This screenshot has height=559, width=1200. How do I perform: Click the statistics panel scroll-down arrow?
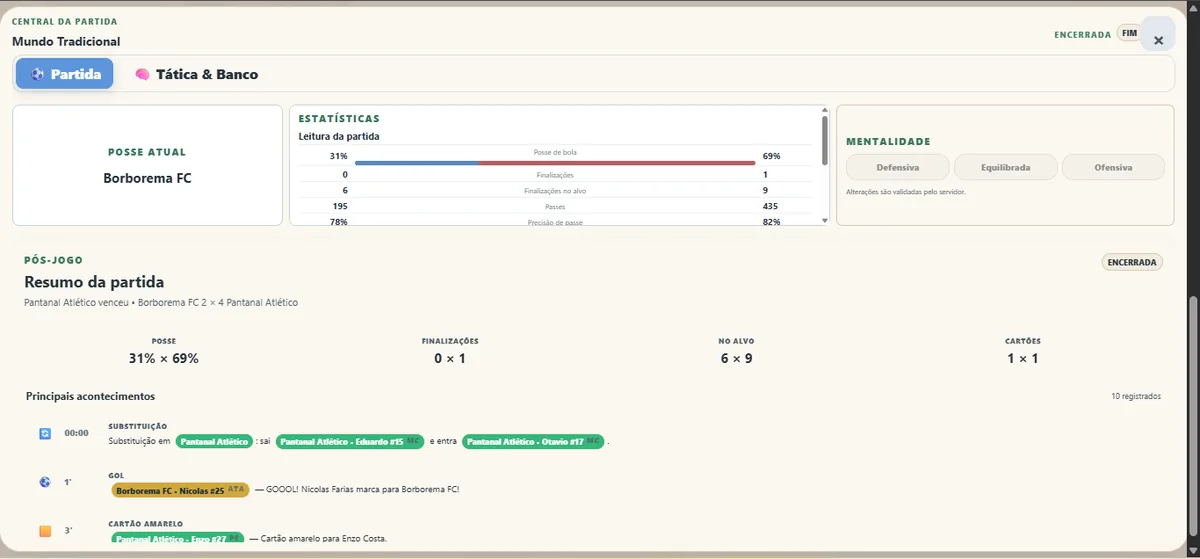coord(825,220)
